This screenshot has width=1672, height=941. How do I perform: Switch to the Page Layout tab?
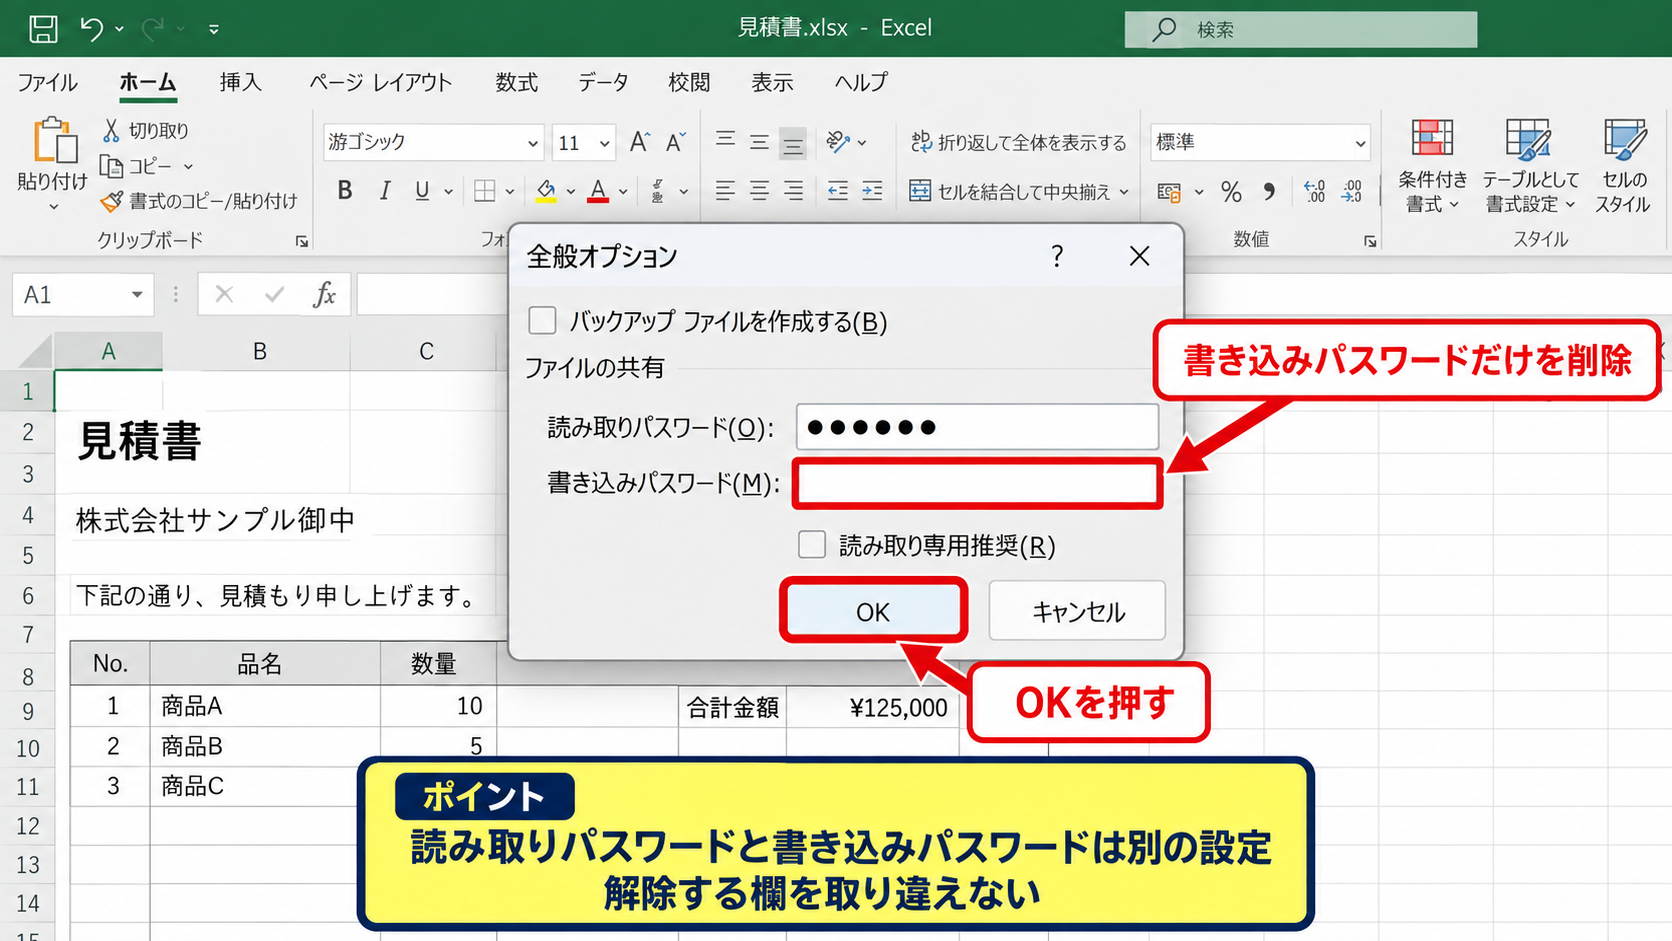tap(381, 83)
